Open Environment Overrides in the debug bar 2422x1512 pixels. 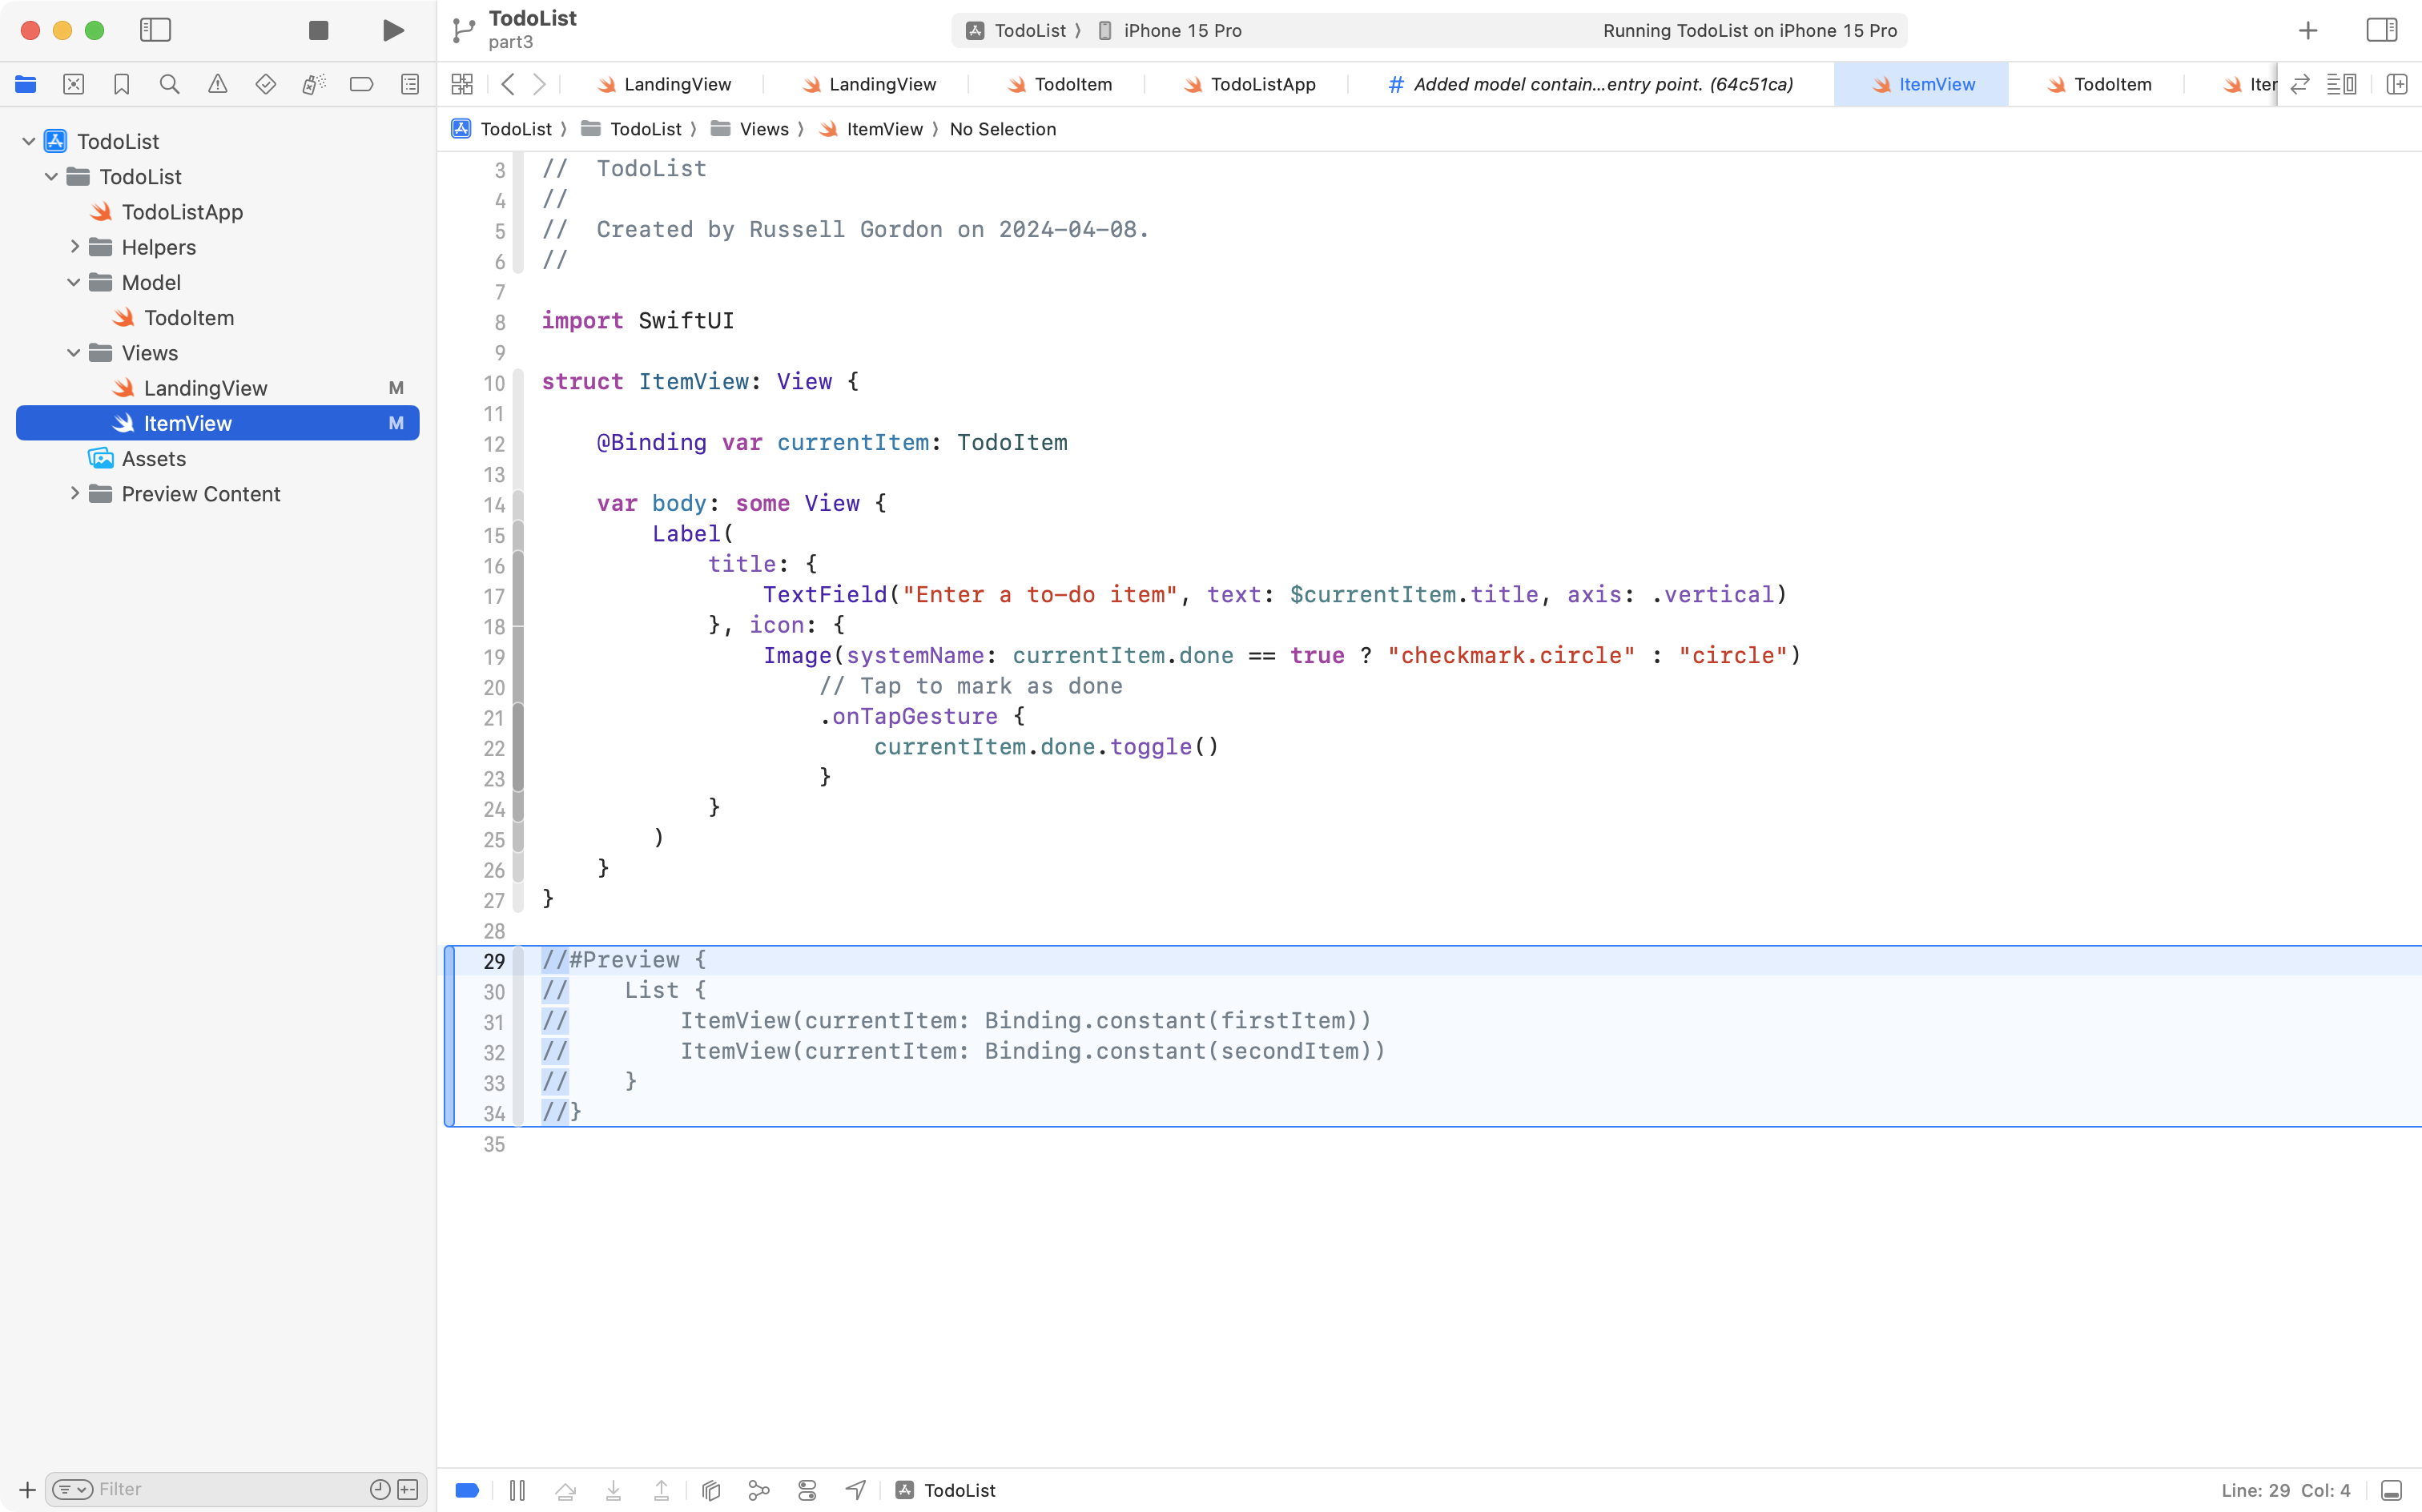click(x=807, y=1489)
